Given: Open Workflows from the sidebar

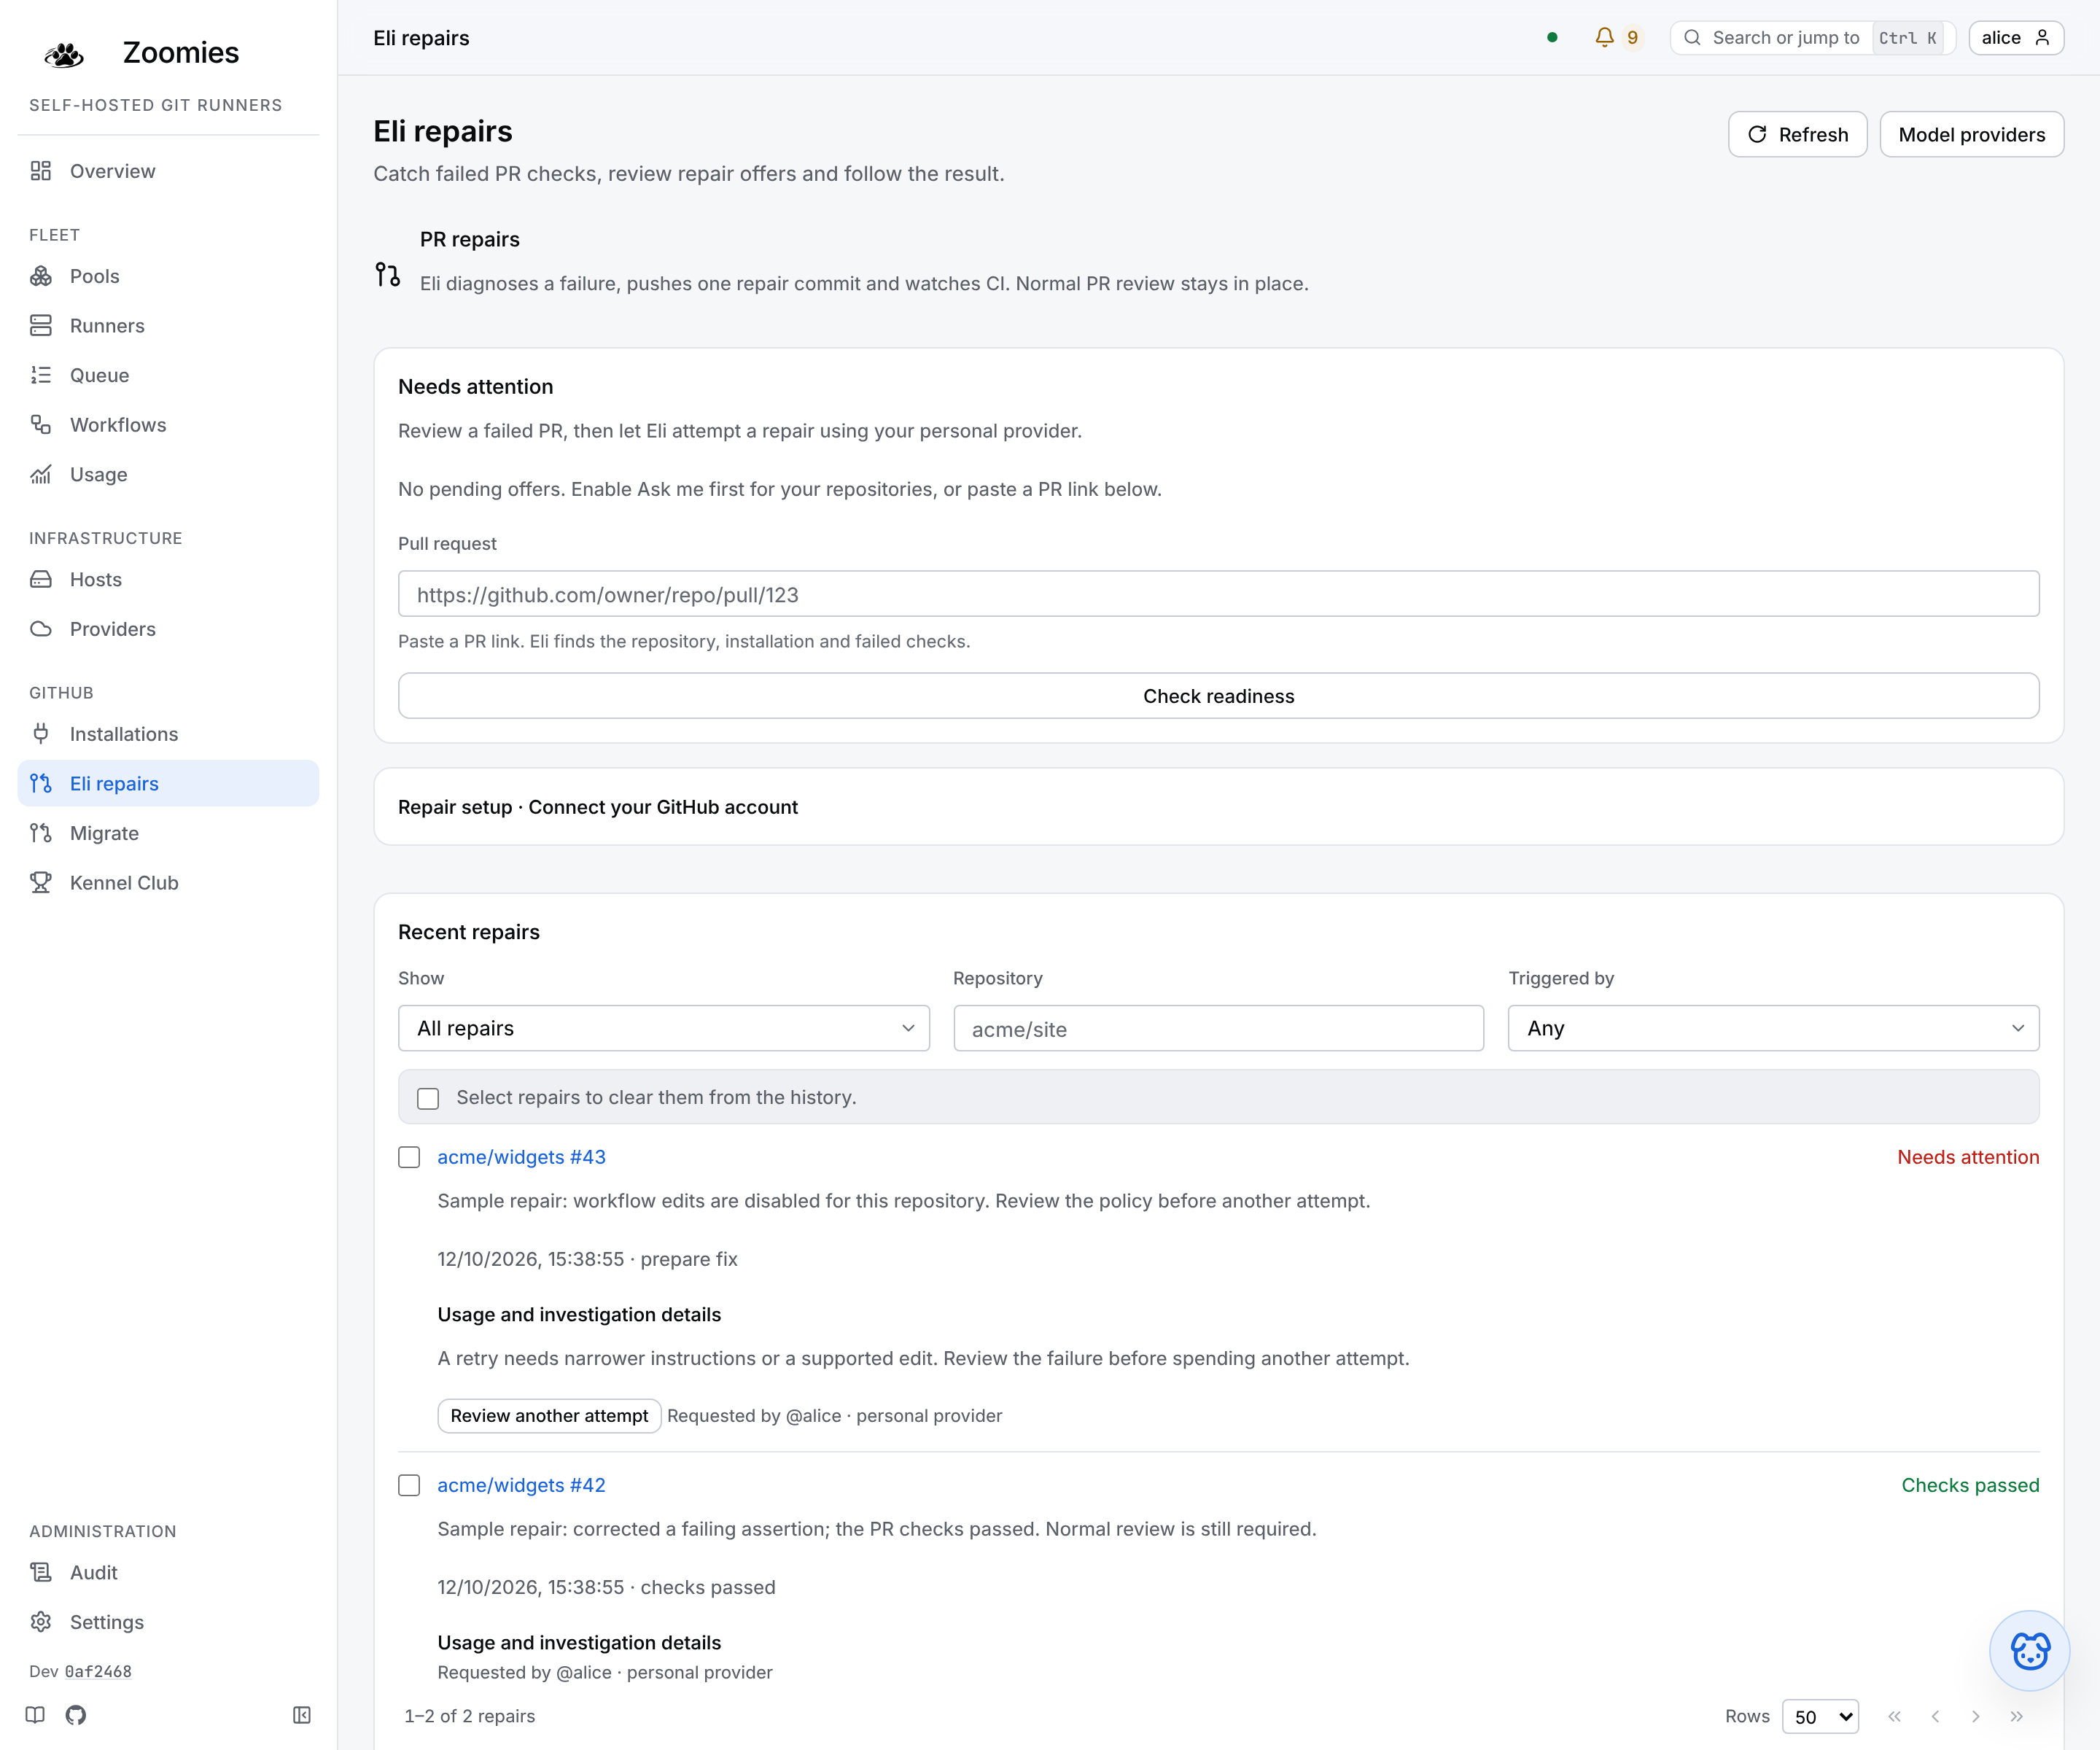Looking at the screenshot, I should click(168, 425).
